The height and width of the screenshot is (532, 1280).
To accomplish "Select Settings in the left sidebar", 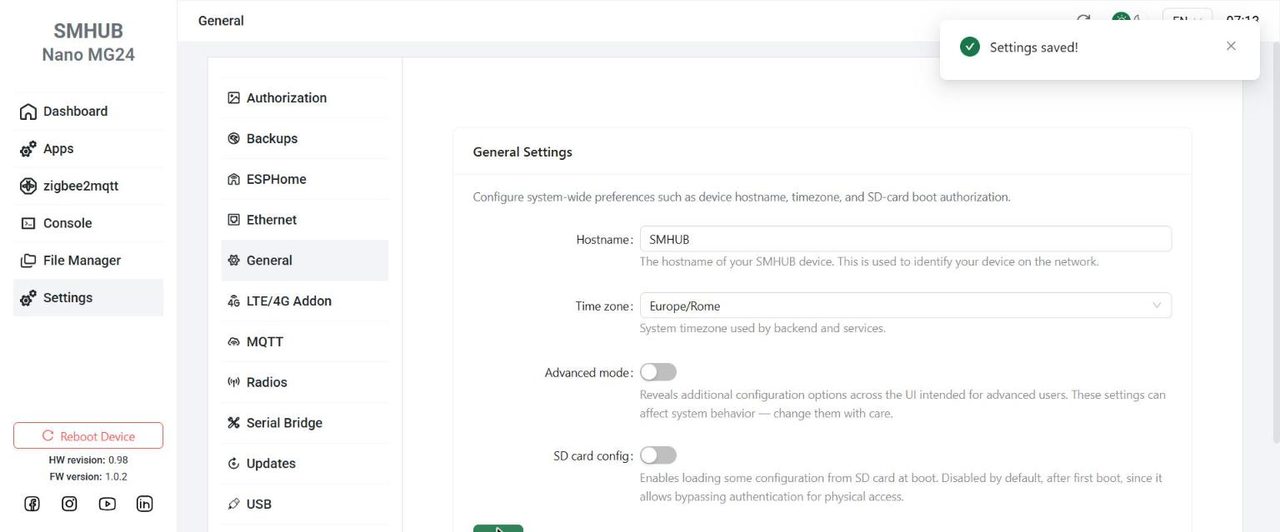I will [88, 298].
